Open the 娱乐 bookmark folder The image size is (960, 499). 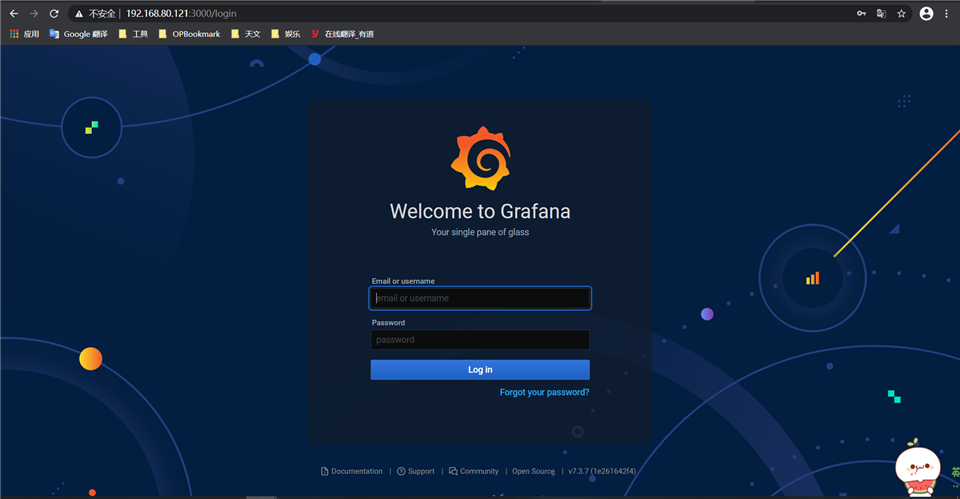(x=285, y=34)
